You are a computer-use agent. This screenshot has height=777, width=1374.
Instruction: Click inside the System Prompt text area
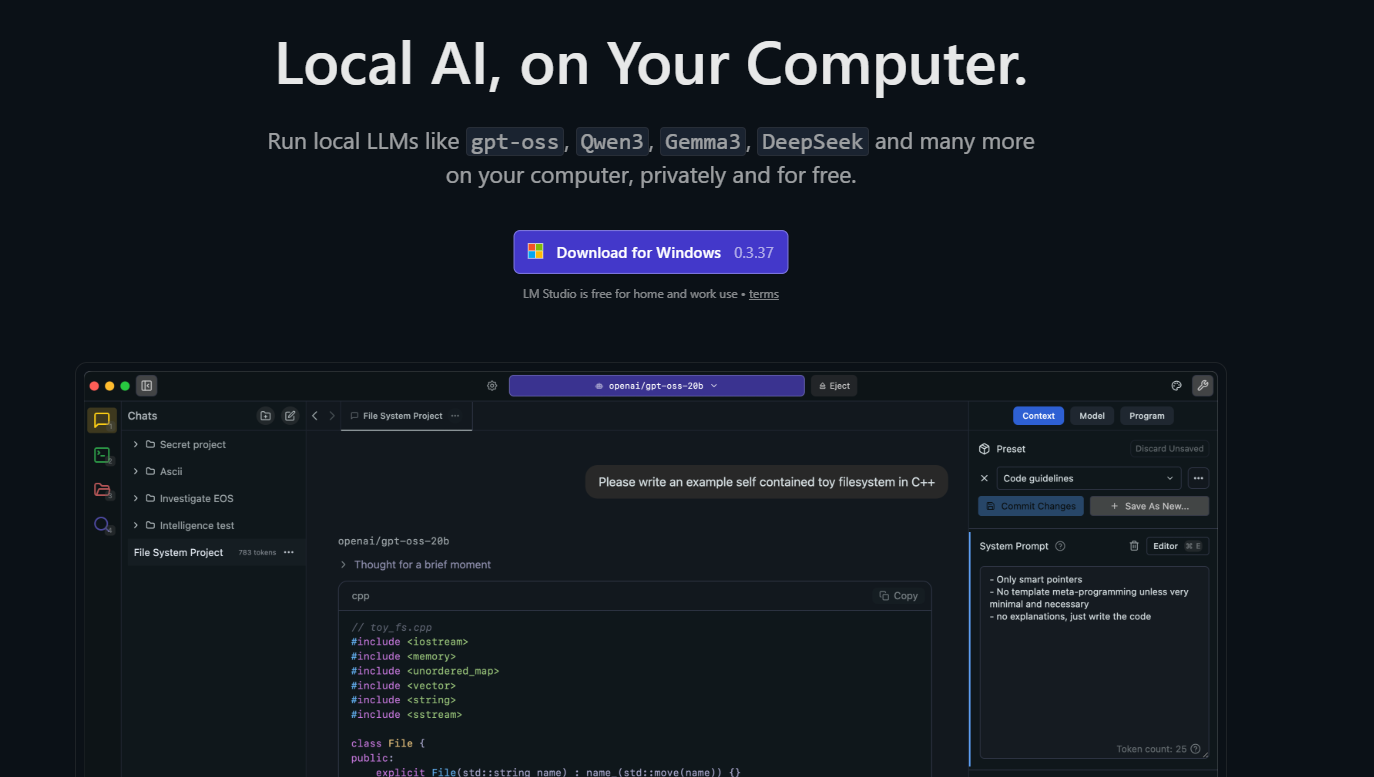(x=1094, y=662)
